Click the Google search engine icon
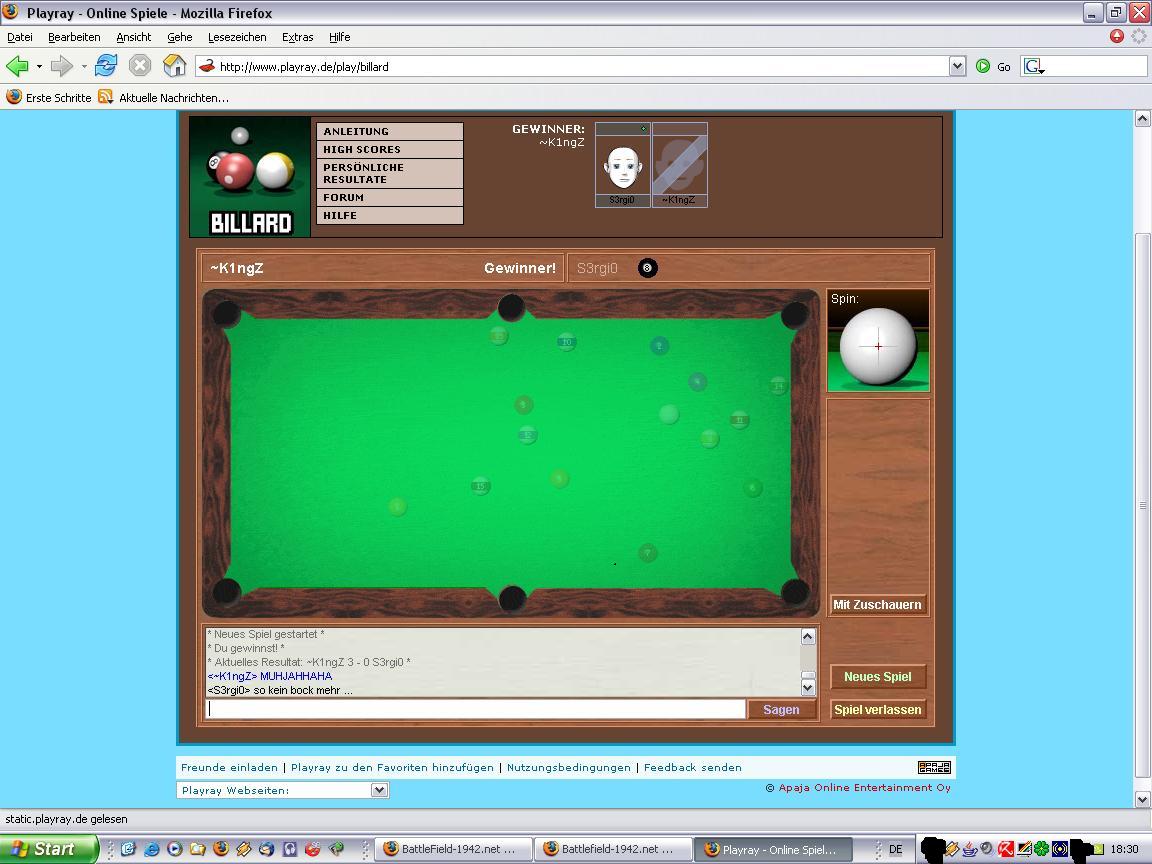The height and width of the screenshot is (864, 1152). 1034,66
